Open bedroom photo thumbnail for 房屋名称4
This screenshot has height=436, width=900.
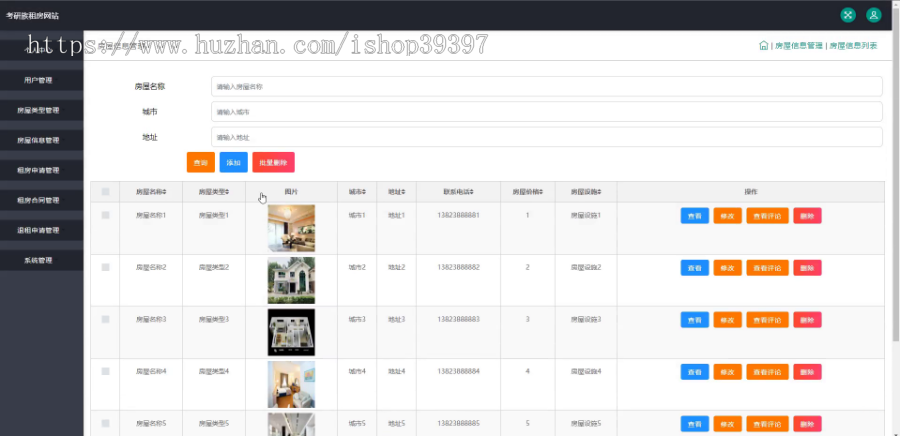(291, 384)
